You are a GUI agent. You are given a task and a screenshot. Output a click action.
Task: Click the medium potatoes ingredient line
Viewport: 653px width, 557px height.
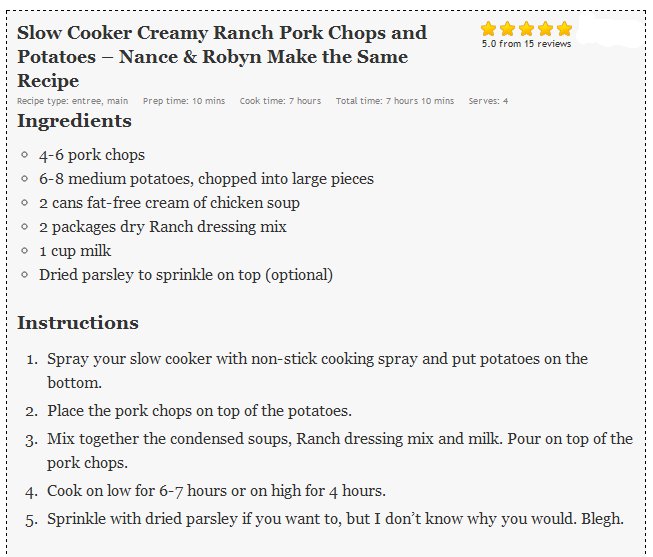[x=206, y=179]
